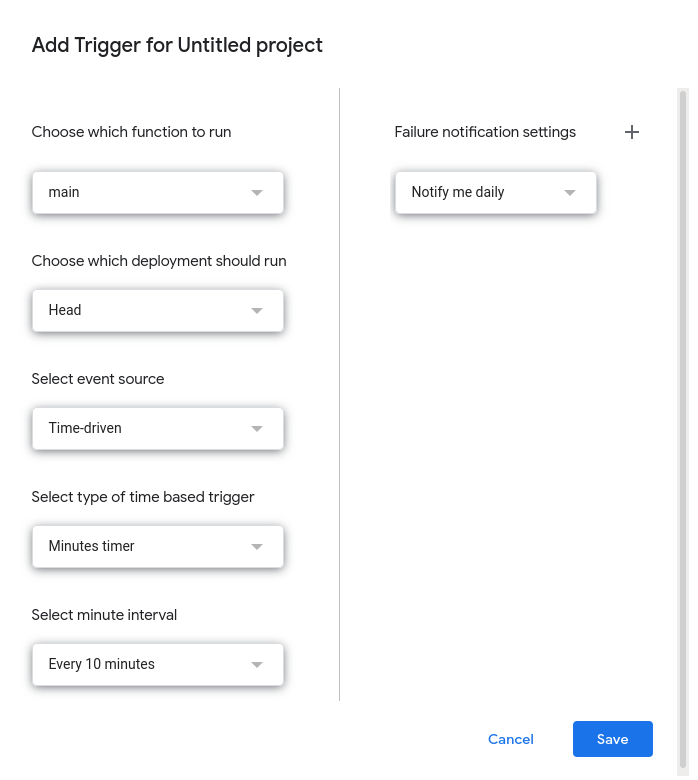Click the Add Trigger dialog title text

[x=177, y=45]
